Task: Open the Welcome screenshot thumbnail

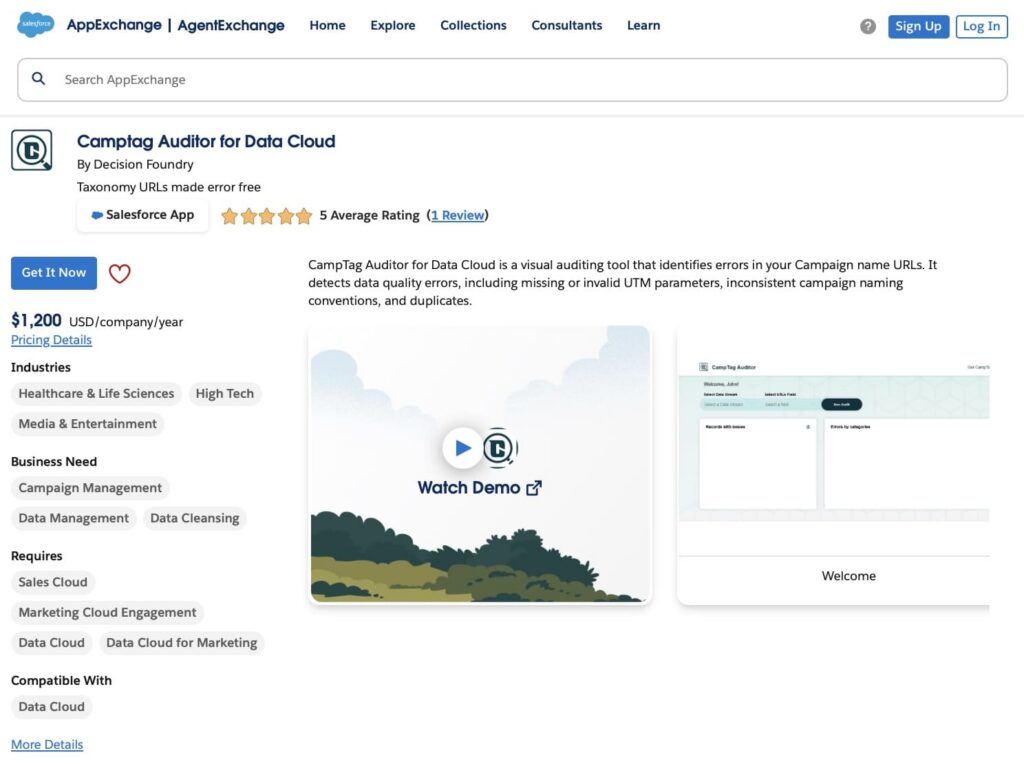Action: (833, 465)
